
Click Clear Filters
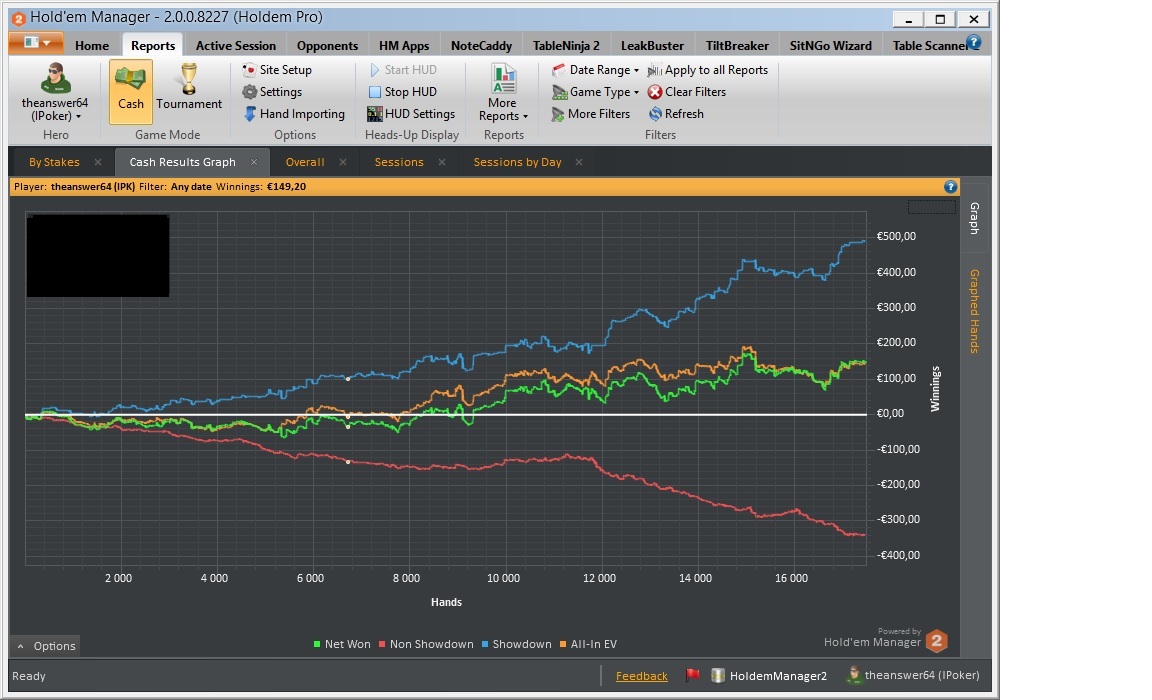tap(687, 92)
